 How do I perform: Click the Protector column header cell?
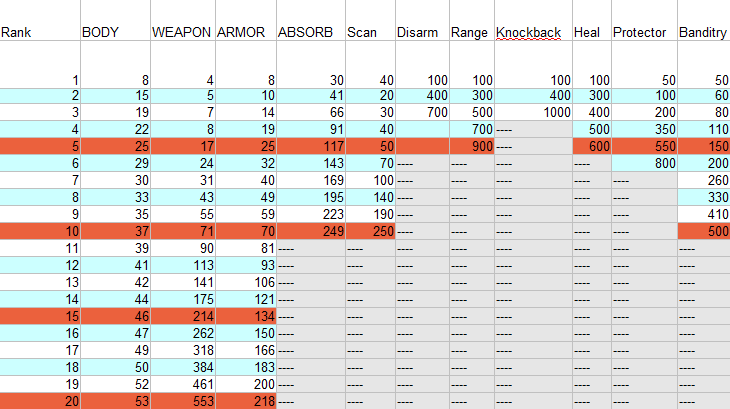point(643,33)
